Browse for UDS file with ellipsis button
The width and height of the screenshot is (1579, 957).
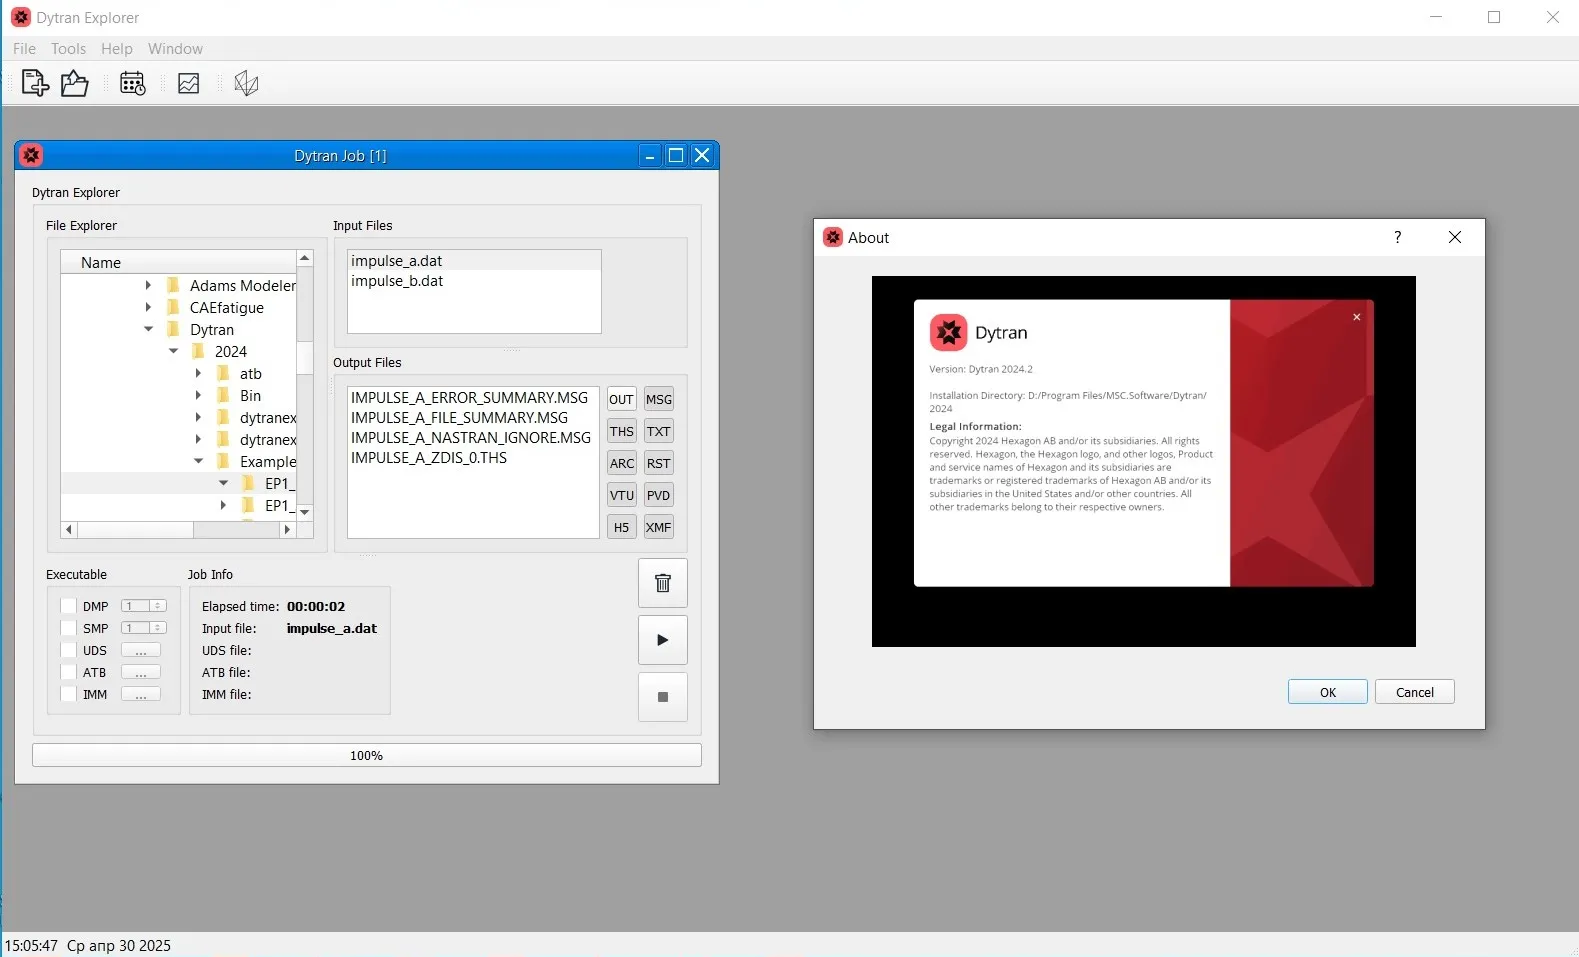(x=141, y=650)
